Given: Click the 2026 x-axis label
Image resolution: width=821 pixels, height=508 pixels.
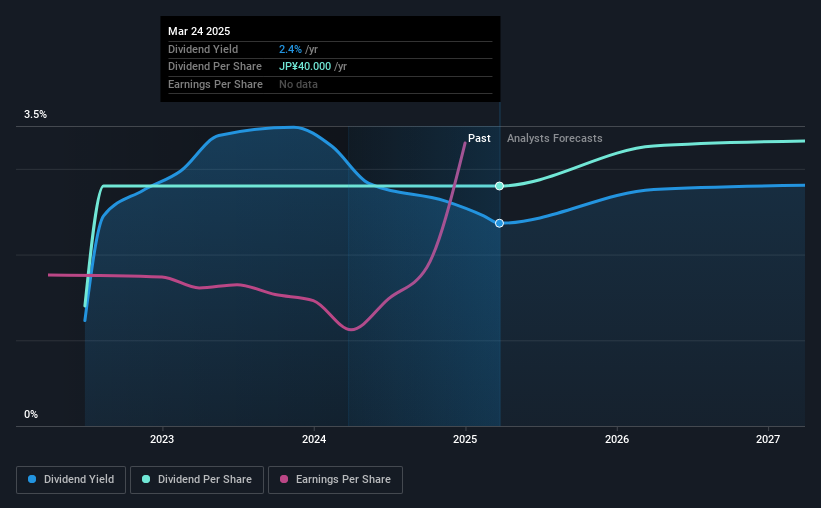Looking at the screenshot, I should 617,439.
